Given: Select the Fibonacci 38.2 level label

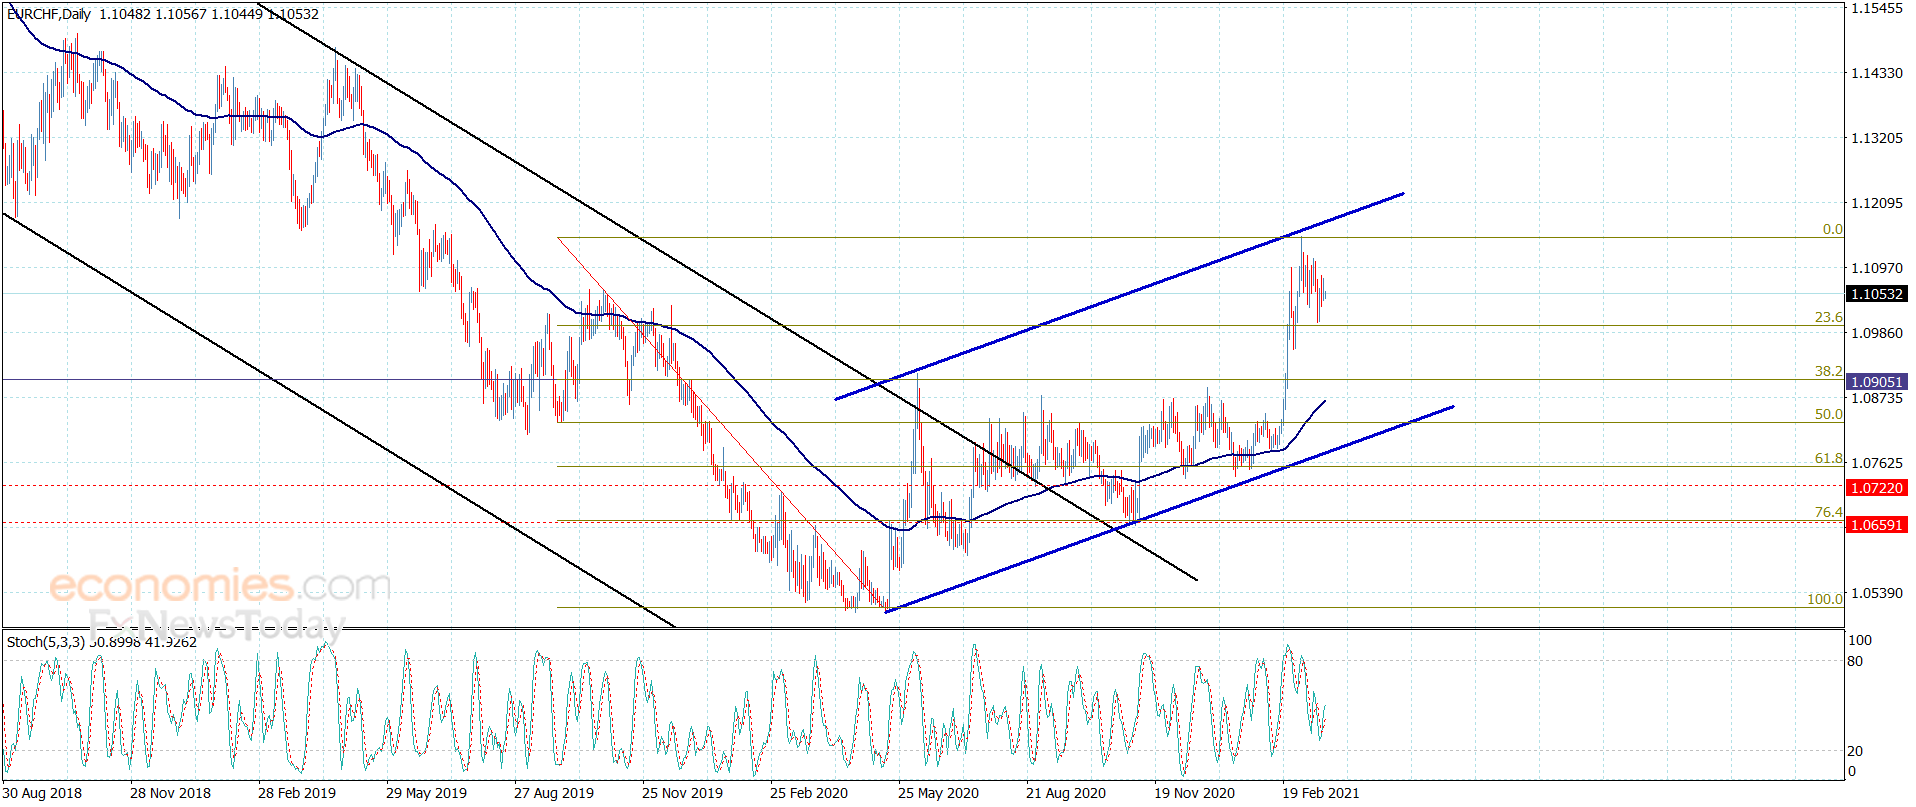Looking at the screenshot, I should coord(1828,371).
